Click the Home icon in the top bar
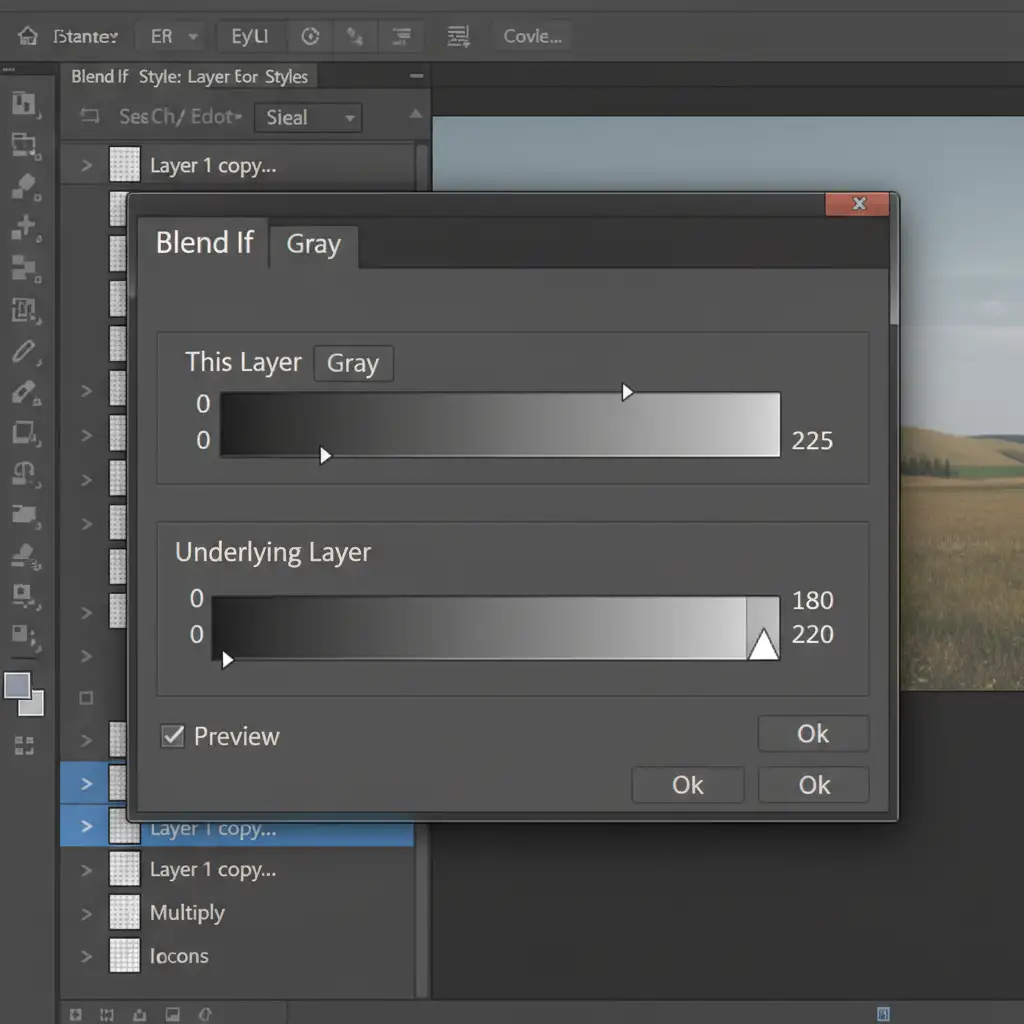Image resolution: width=1024 pixels, height=1024 pixels. 27,37
